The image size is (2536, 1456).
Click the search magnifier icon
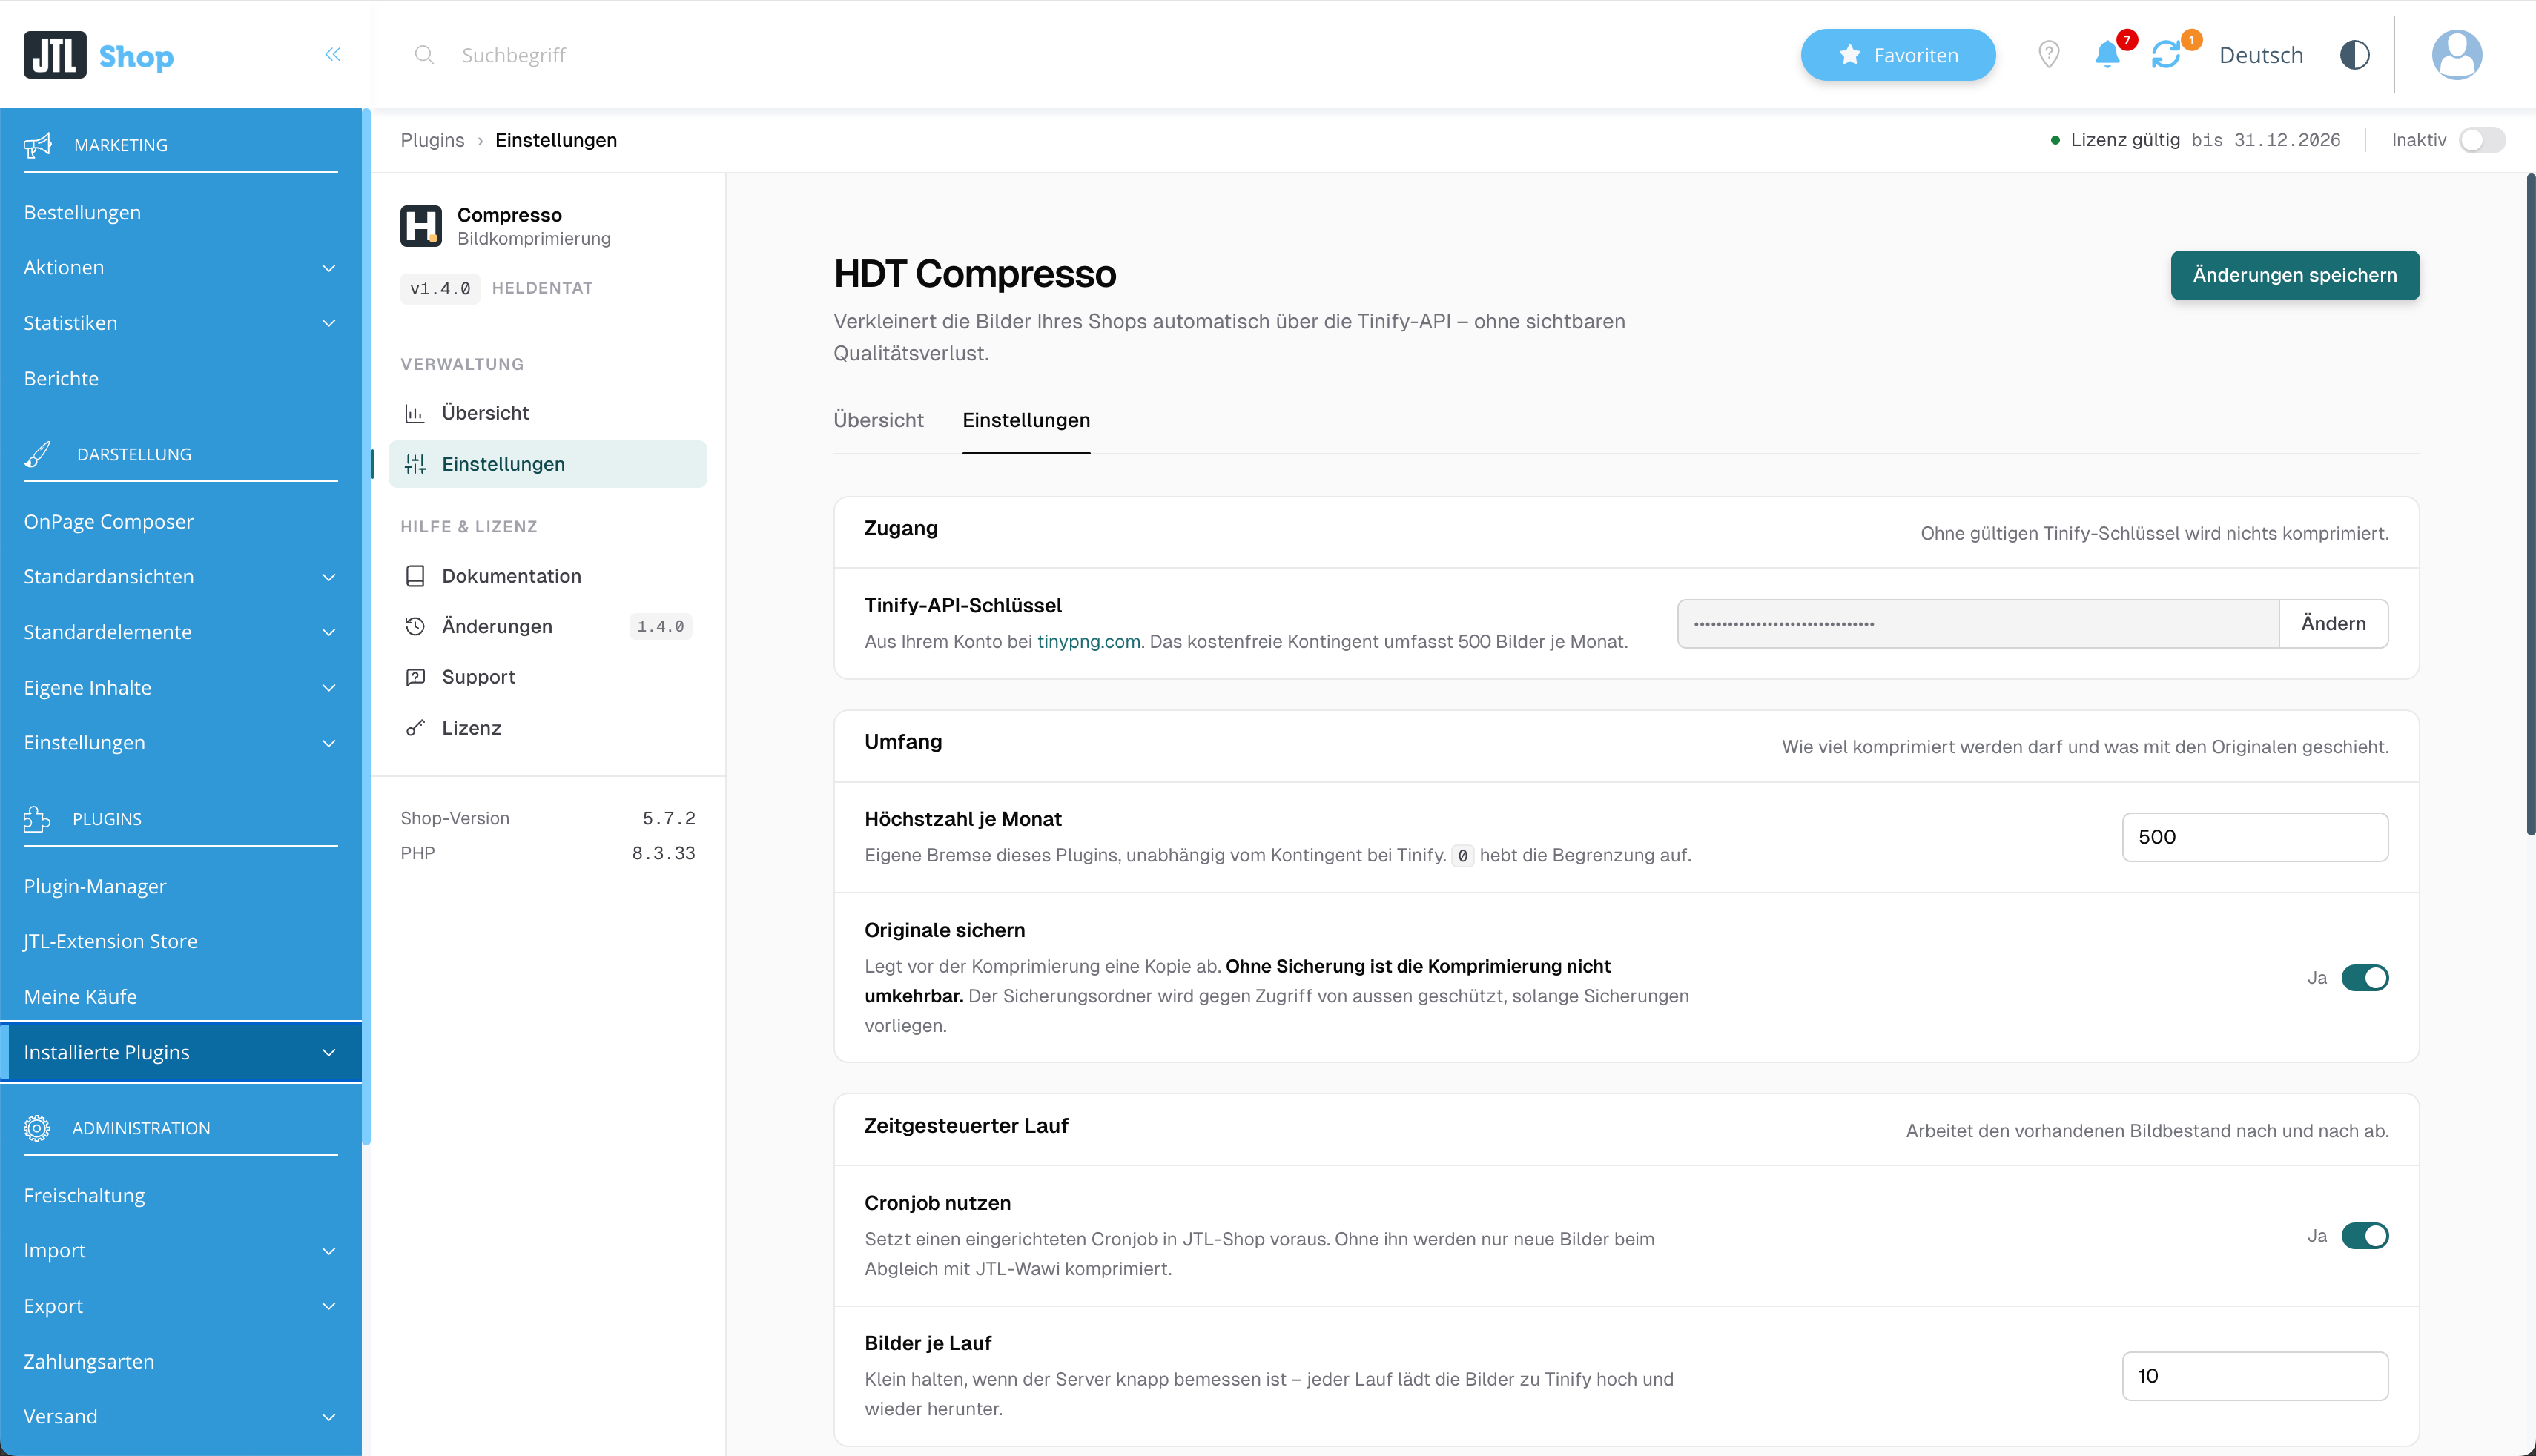pyautogui.click(x=424, y=55)
